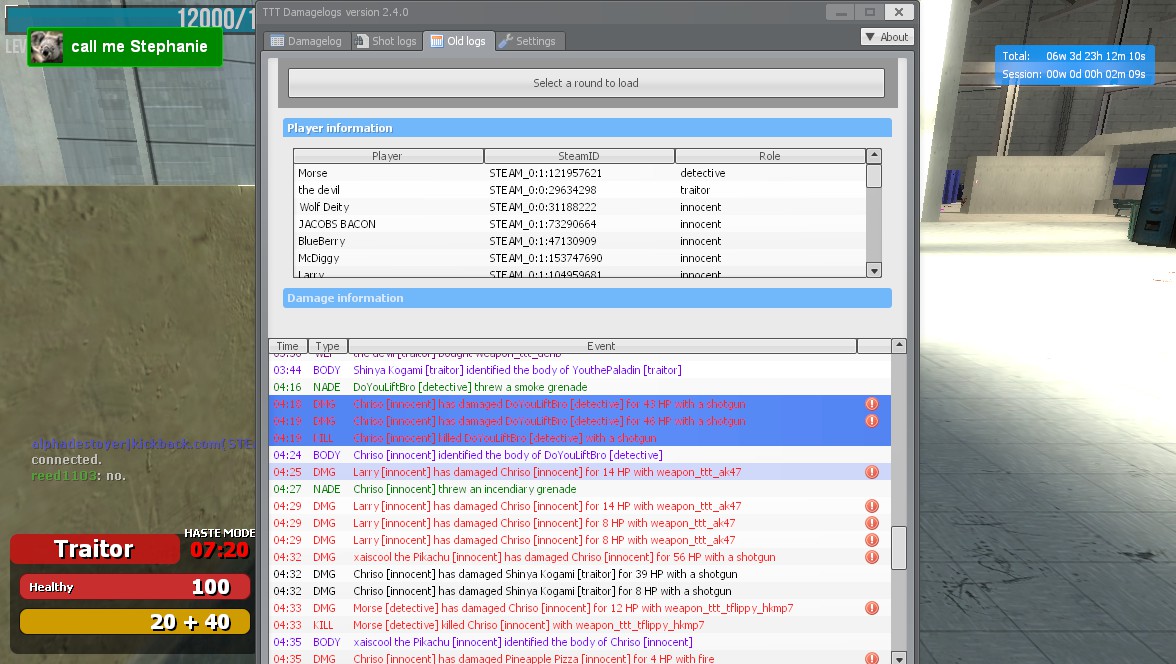Click the Settings wrench icon

coord(506,41)
